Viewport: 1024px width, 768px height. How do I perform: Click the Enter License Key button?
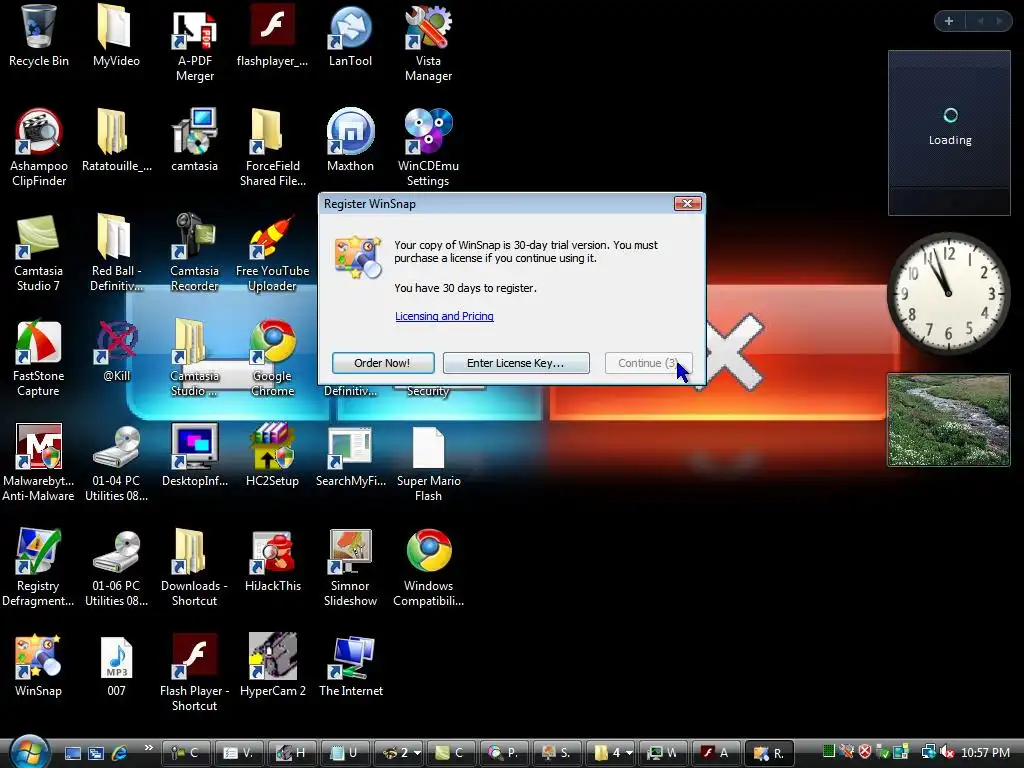tap(516, 363)
